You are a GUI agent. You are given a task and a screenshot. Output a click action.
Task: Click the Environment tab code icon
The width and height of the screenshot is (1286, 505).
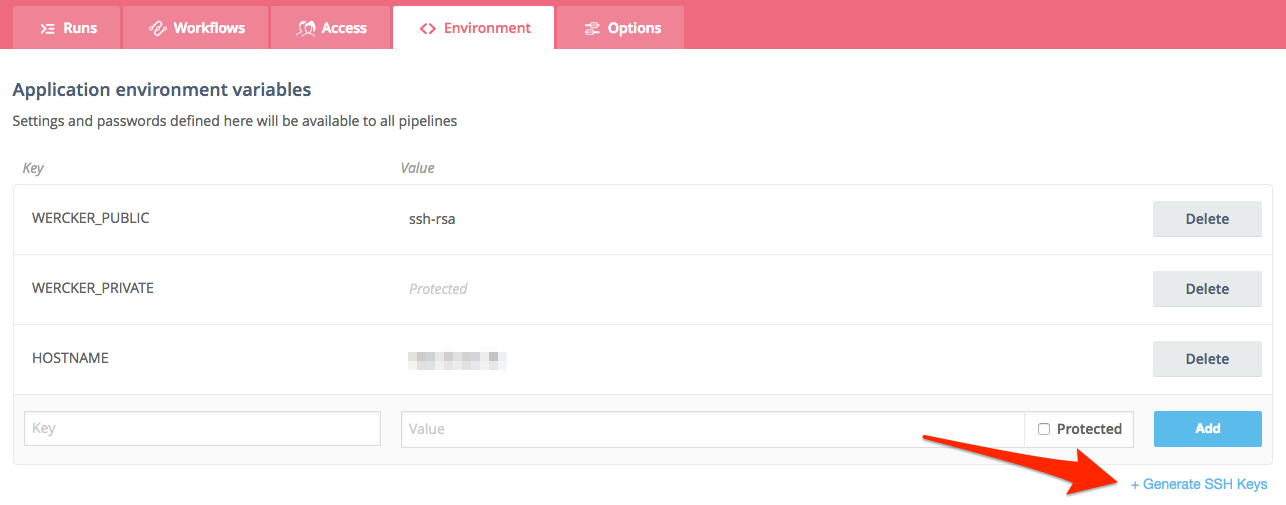tap(428, 28)
